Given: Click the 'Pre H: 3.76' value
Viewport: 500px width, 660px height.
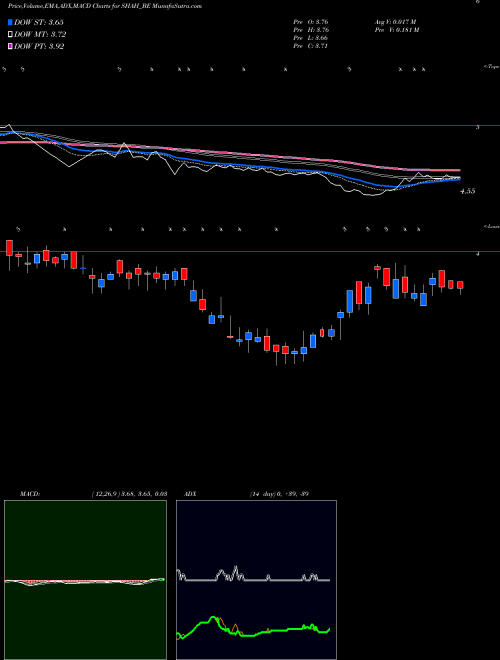Looking at the screenshot, I should 311,30.
